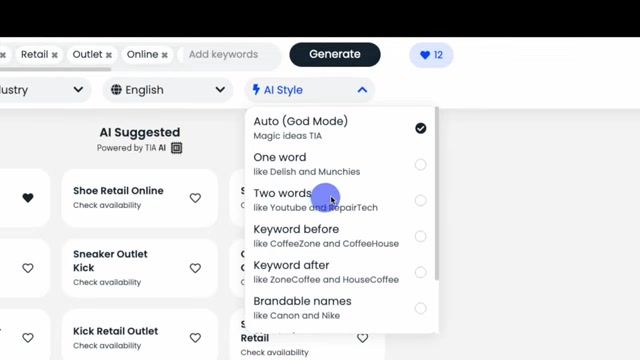This screenshot has width=640, height=360.
Task: Click the TIA AI chip icon
Action: [x=176, y=148]
